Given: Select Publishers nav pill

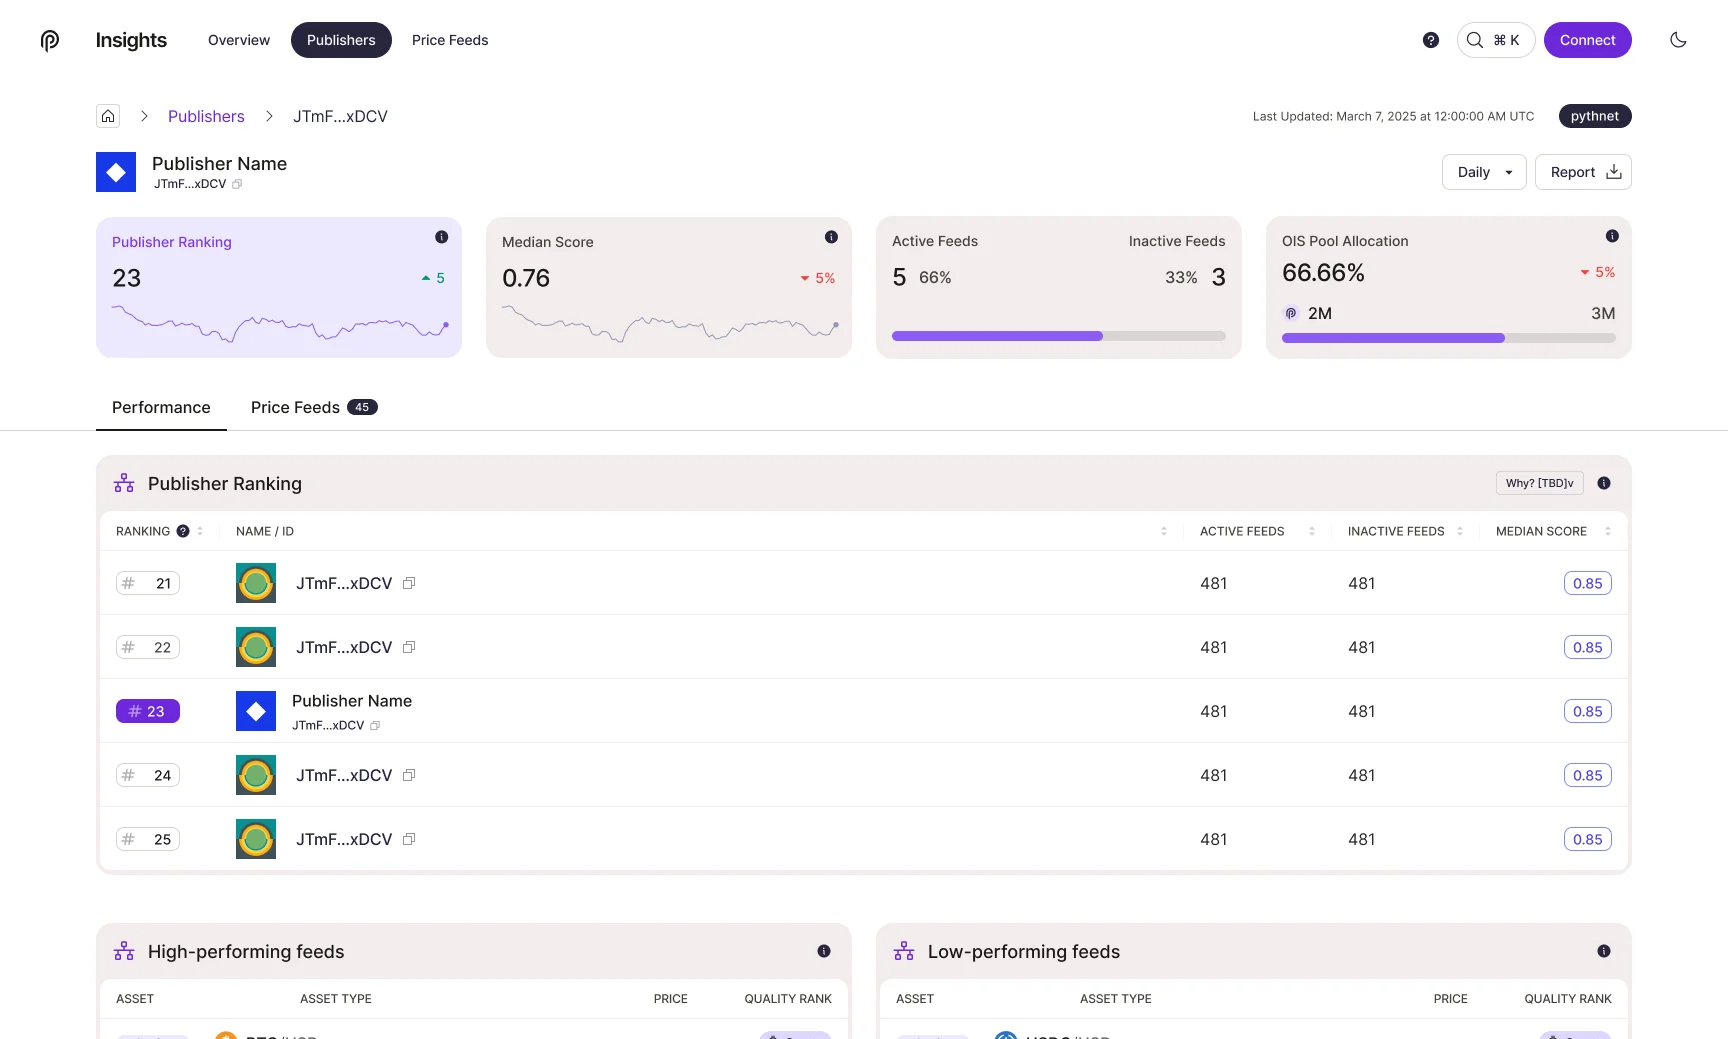Looking at the screenshot, I should pos(341,40).
